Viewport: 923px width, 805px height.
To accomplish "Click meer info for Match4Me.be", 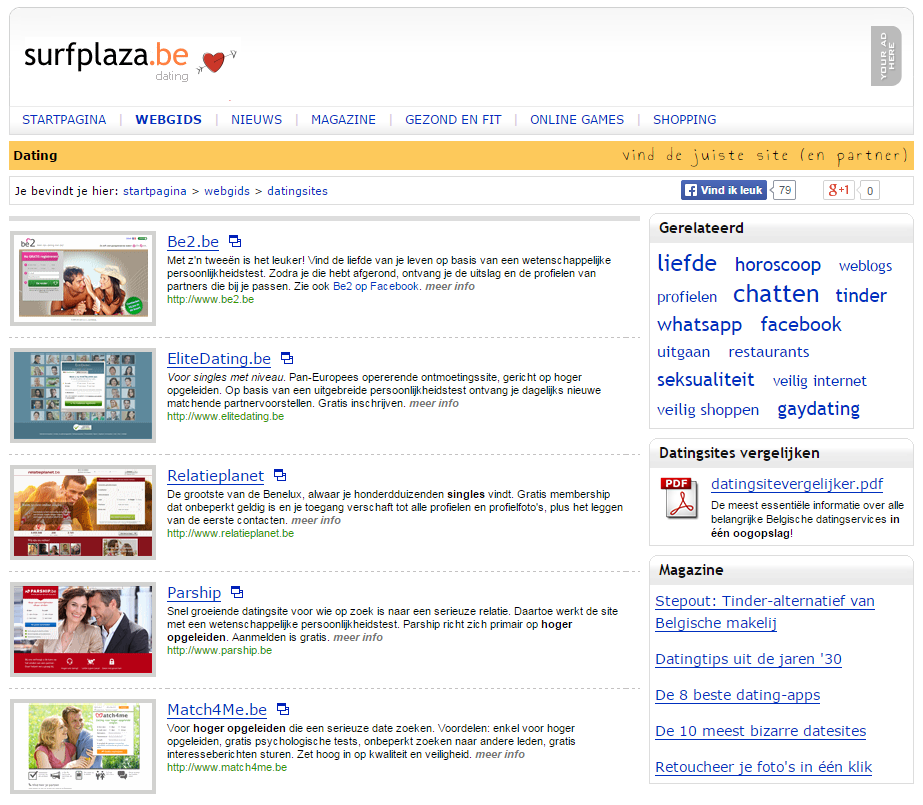I will [x=500, y=754].
